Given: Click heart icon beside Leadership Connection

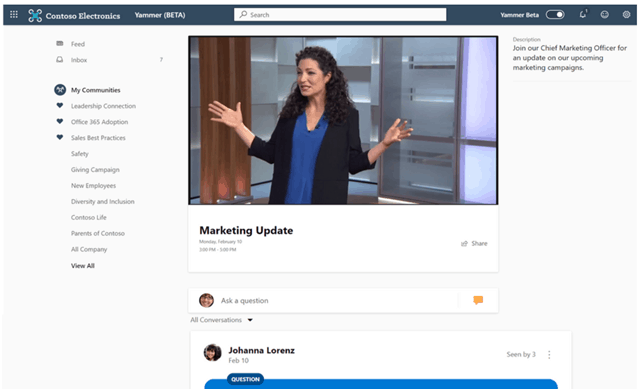Looking at the screenshot, I should pyautogui.click(x=60, y=106).
